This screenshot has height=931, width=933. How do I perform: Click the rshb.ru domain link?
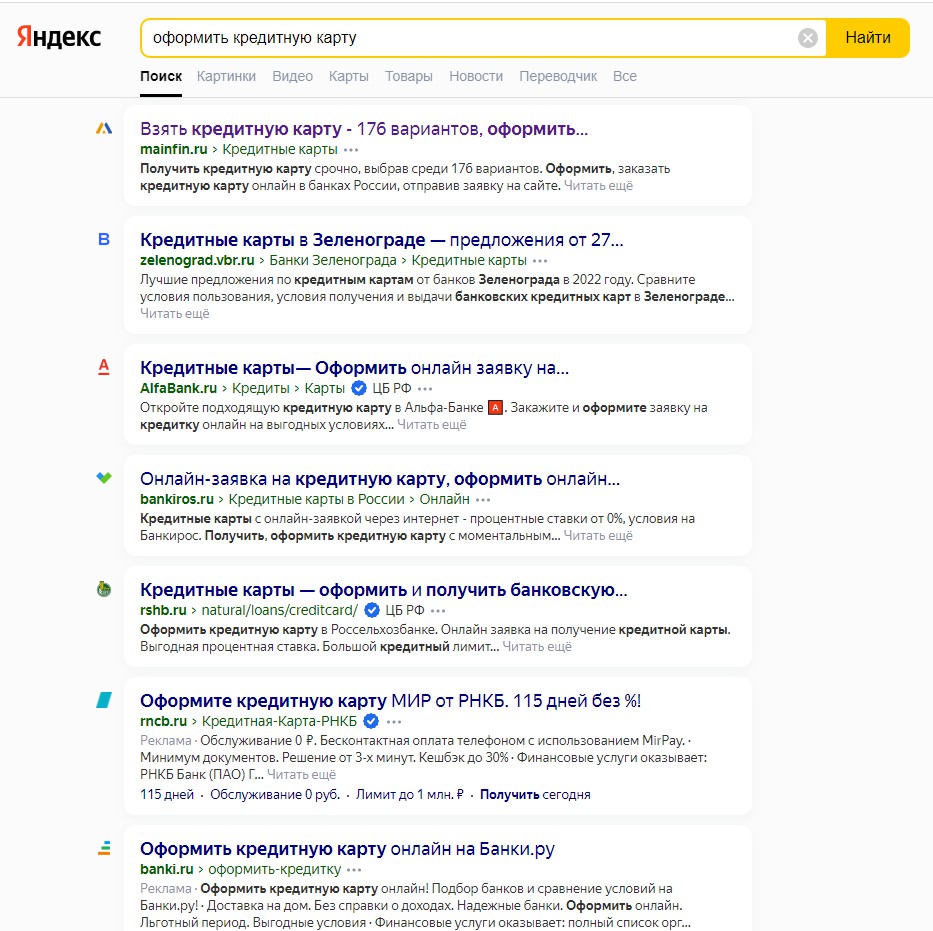[163, 610]
